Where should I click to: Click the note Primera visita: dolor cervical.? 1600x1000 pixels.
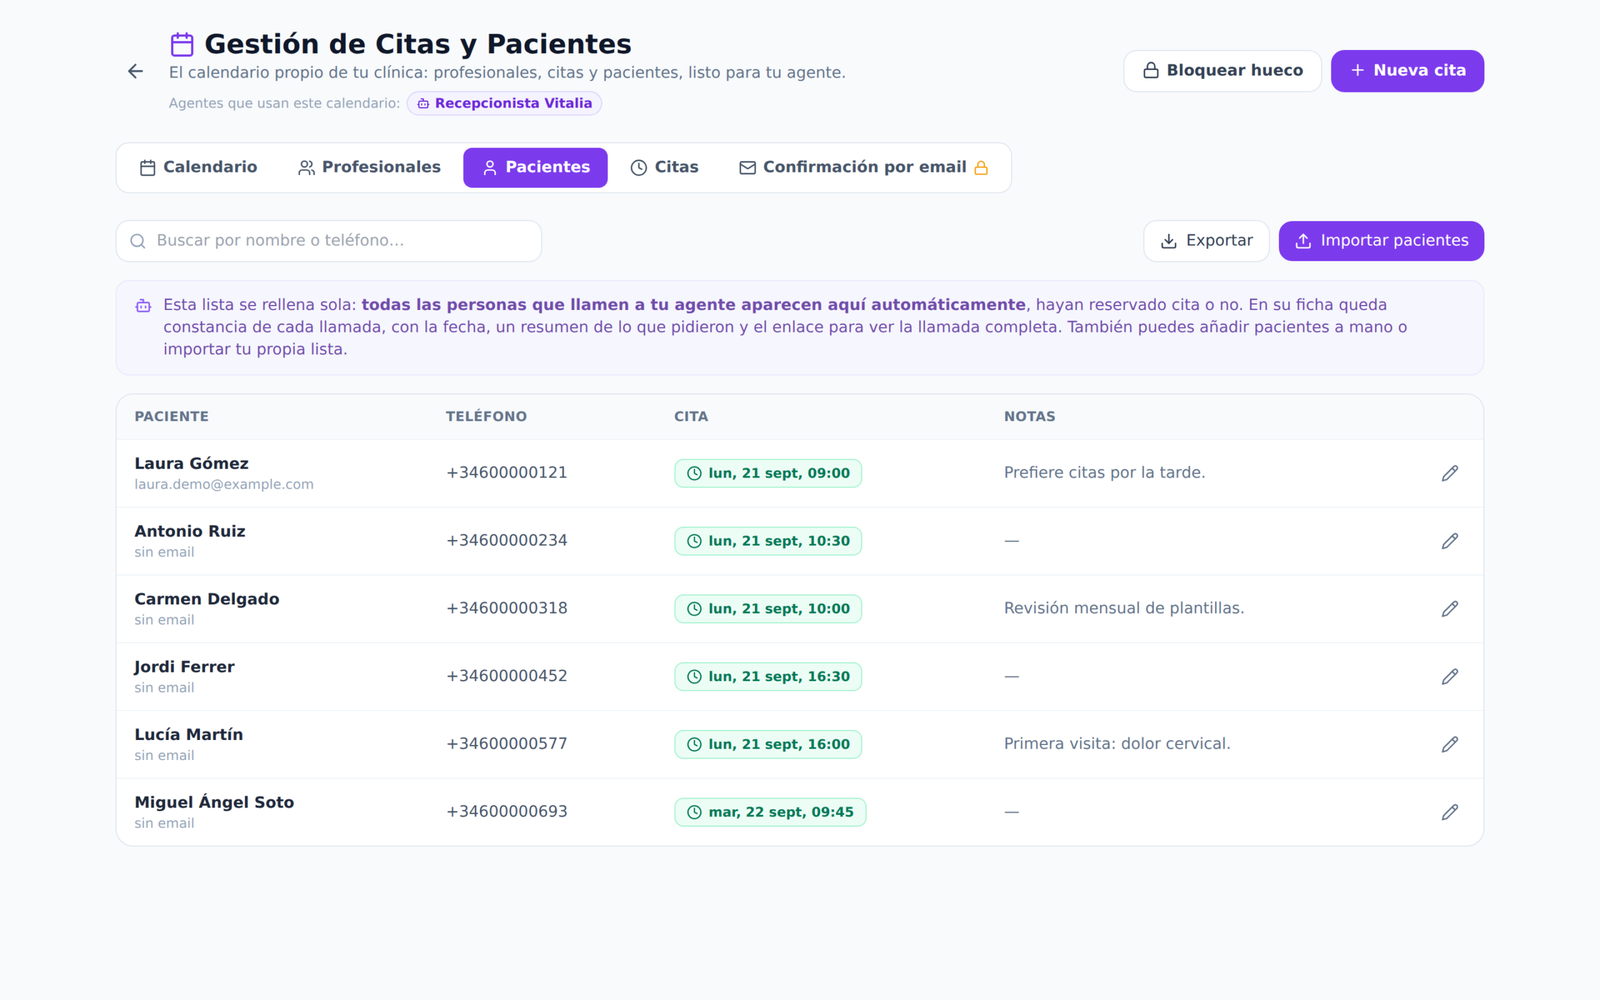coord(1117,744)
